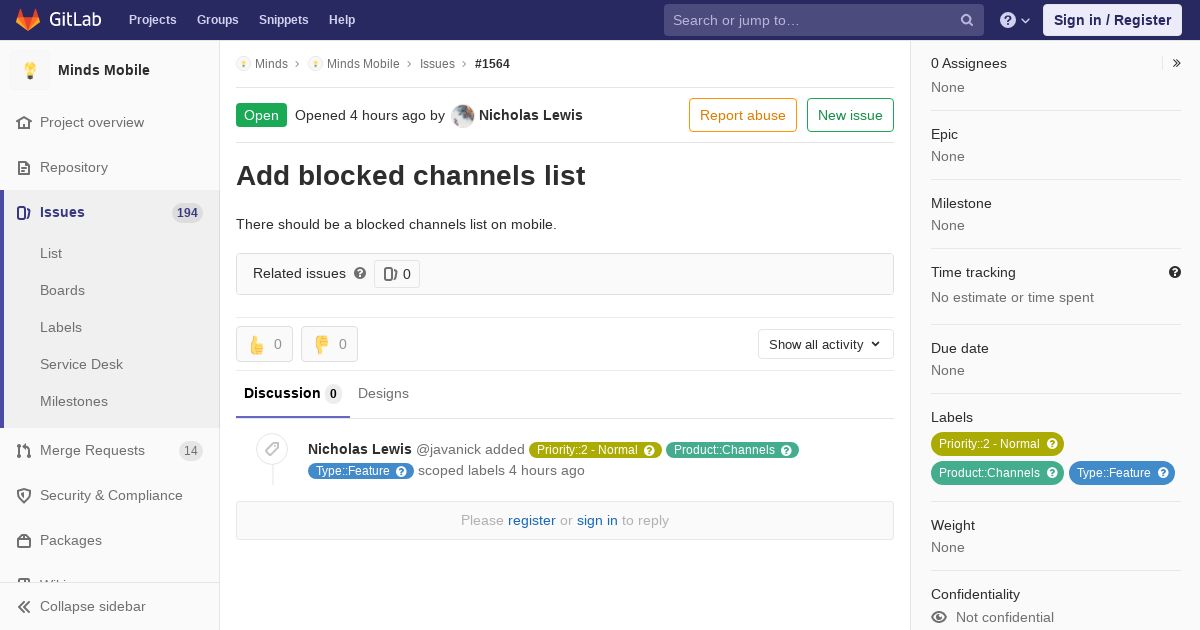Image resolution: width=1200 pixels, height=630 pixels.
Task: Click the Type::Feature label help icon in sidebar
Action: [1163, 473]
